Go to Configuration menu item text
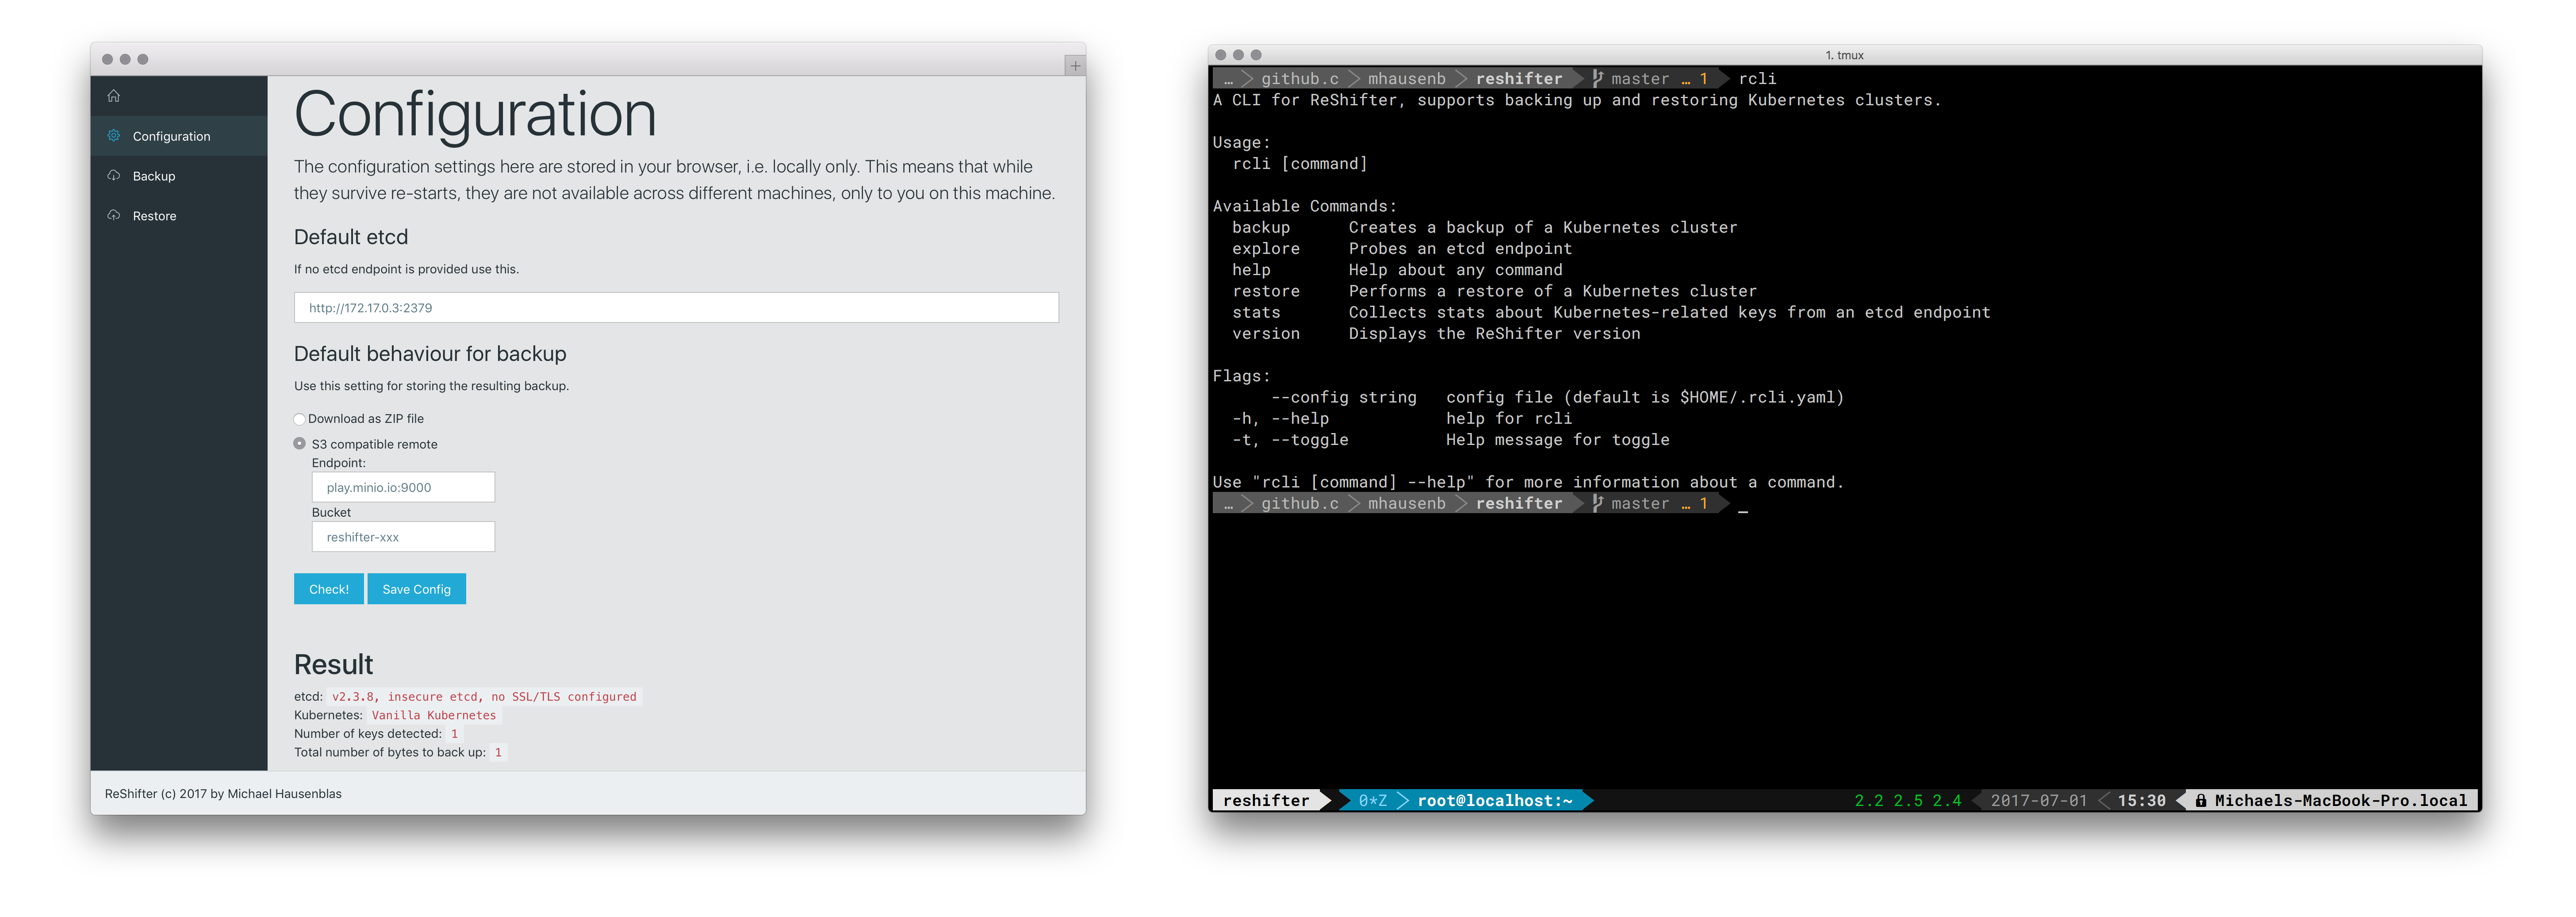Viewport: 2576px width, 917px height. pyautogui.click(x=171, y=136)
